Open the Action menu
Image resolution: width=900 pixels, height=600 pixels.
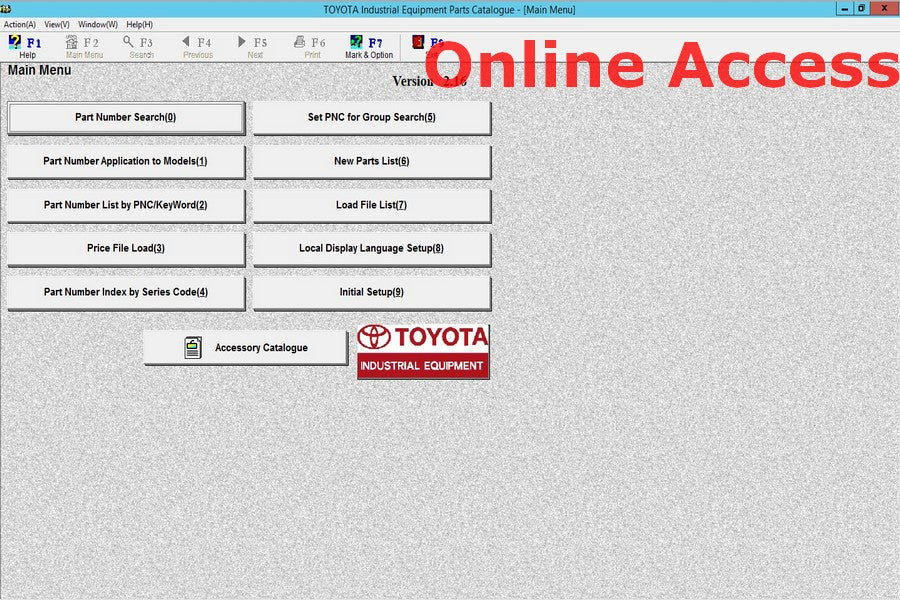click(20, 24)
